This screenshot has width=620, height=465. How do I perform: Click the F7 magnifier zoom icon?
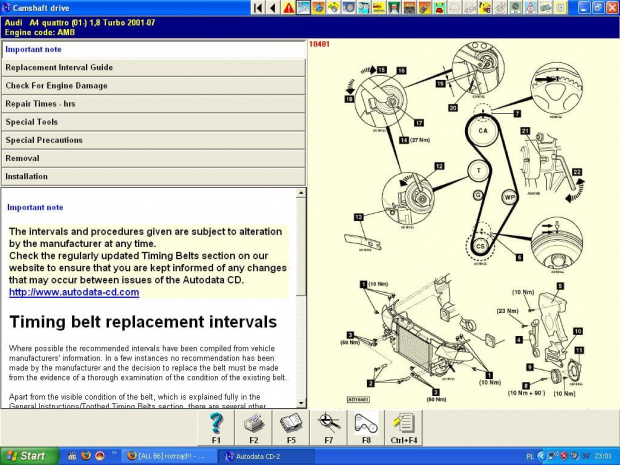[329, 428]
